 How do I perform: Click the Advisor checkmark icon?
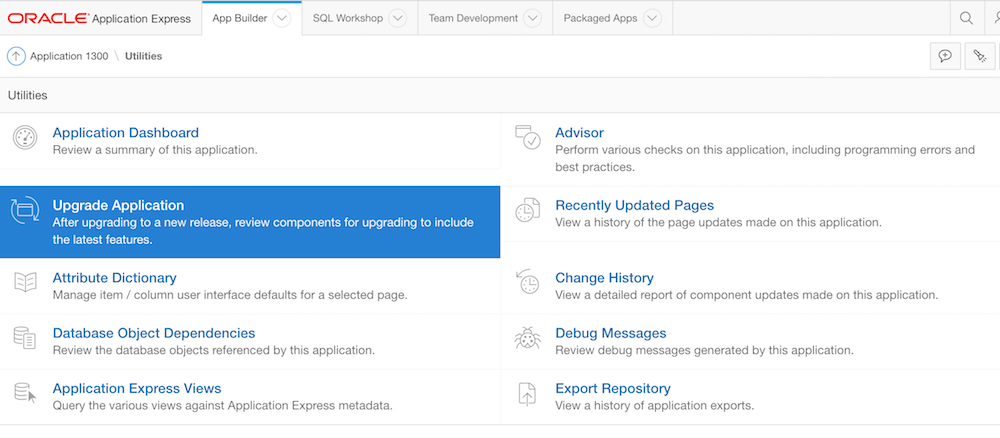click(527, 138)
